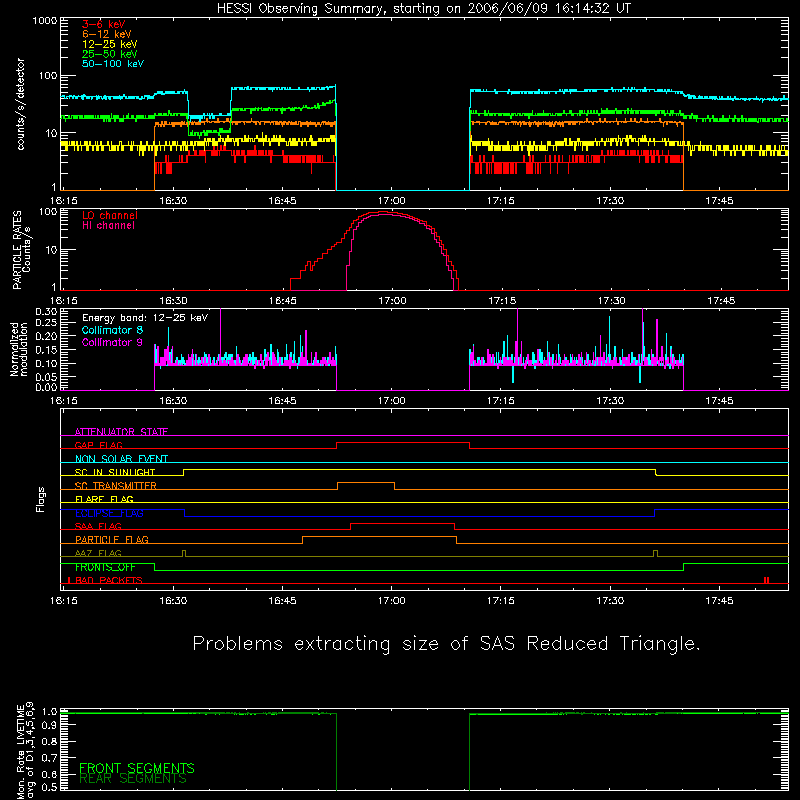Click the 50-100 keV legend entry
800x800 pixels.
coord(113,64)
